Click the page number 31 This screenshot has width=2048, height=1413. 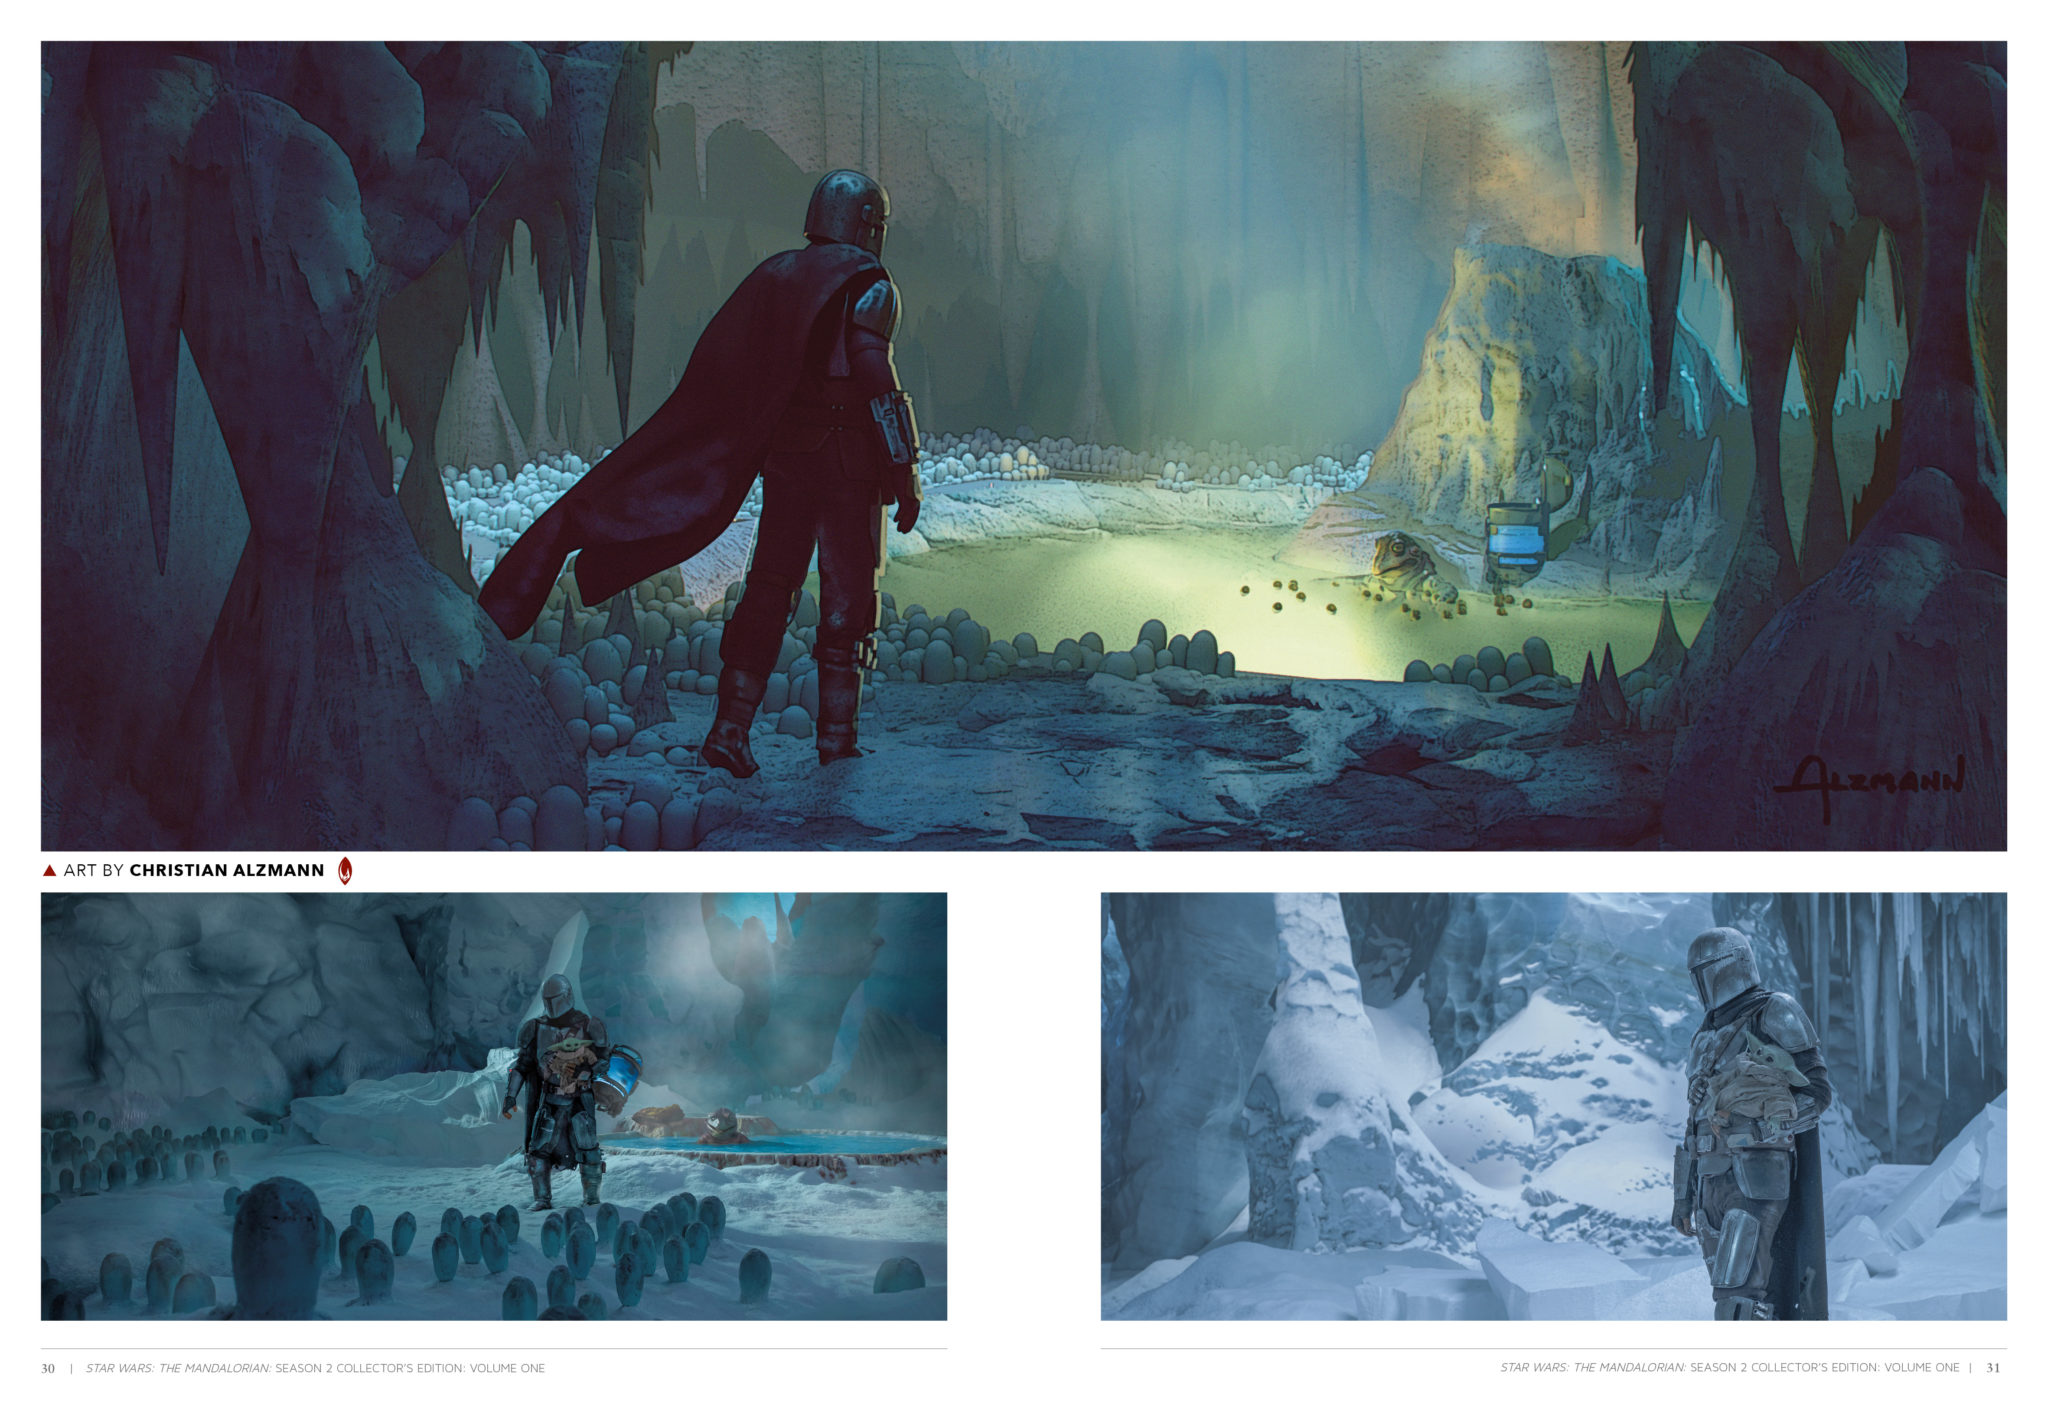1993,1368
